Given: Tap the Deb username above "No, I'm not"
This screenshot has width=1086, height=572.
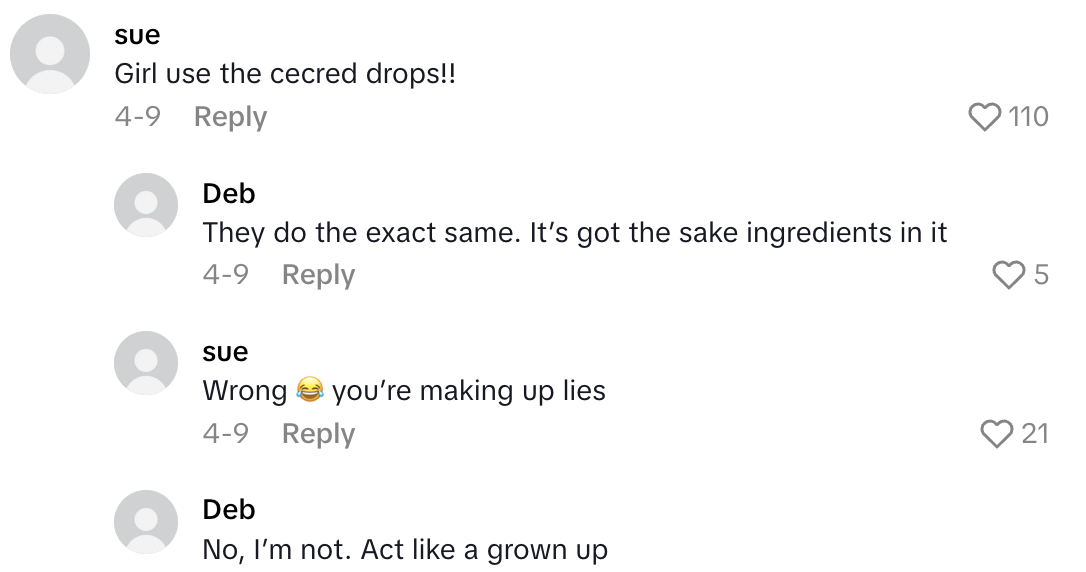Looking at the screenshot, I should coord(229,510).
